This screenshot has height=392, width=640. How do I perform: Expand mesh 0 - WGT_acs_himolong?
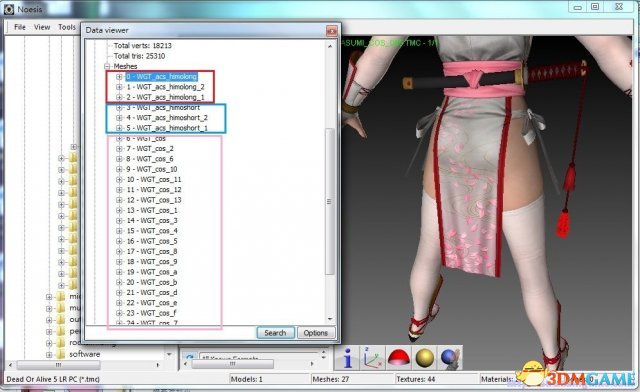119,76
